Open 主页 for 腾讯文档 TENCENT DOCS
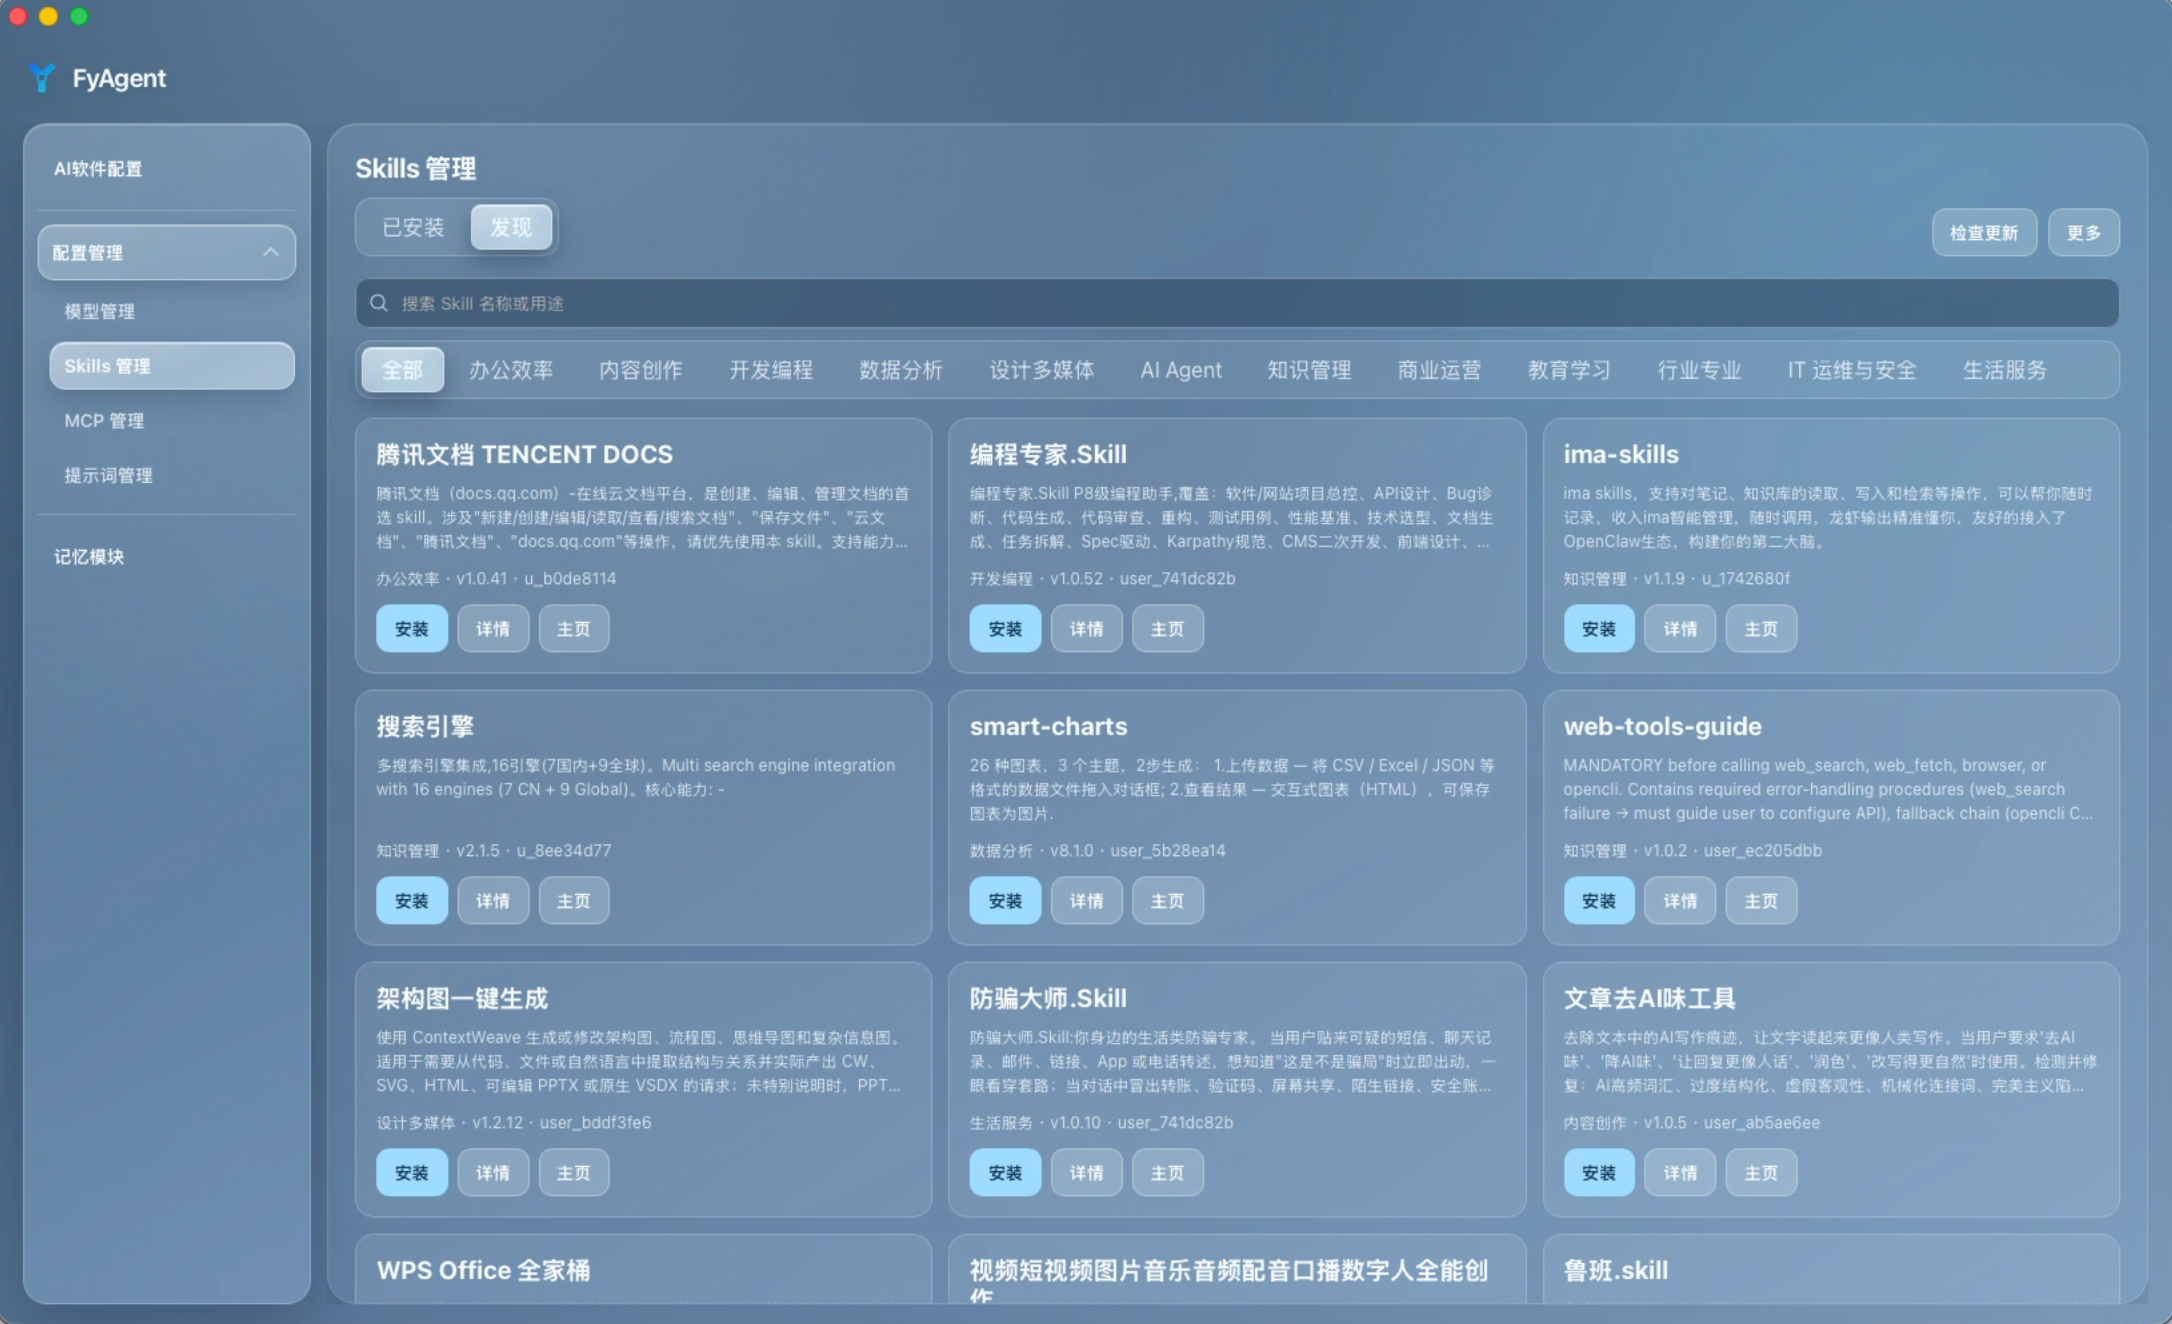 pyautogui.click(x=574, y=629)
